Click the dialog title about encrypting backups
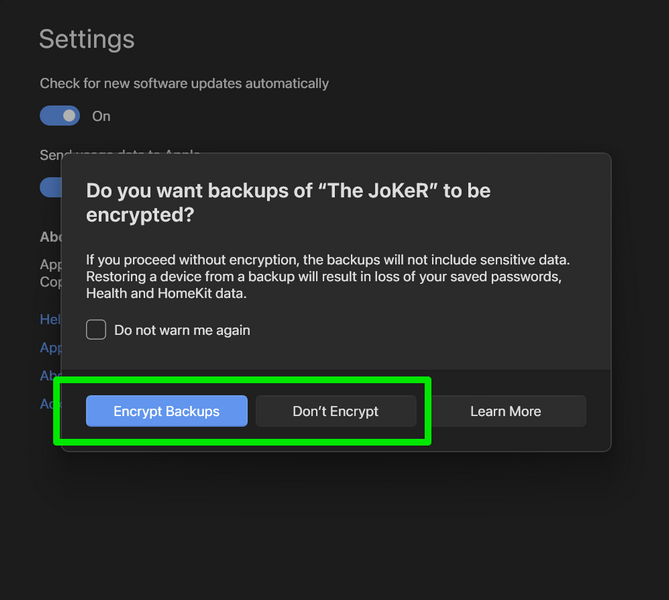Screen dimensions: 669x600 pyautogui.click(x=288, y=201)
